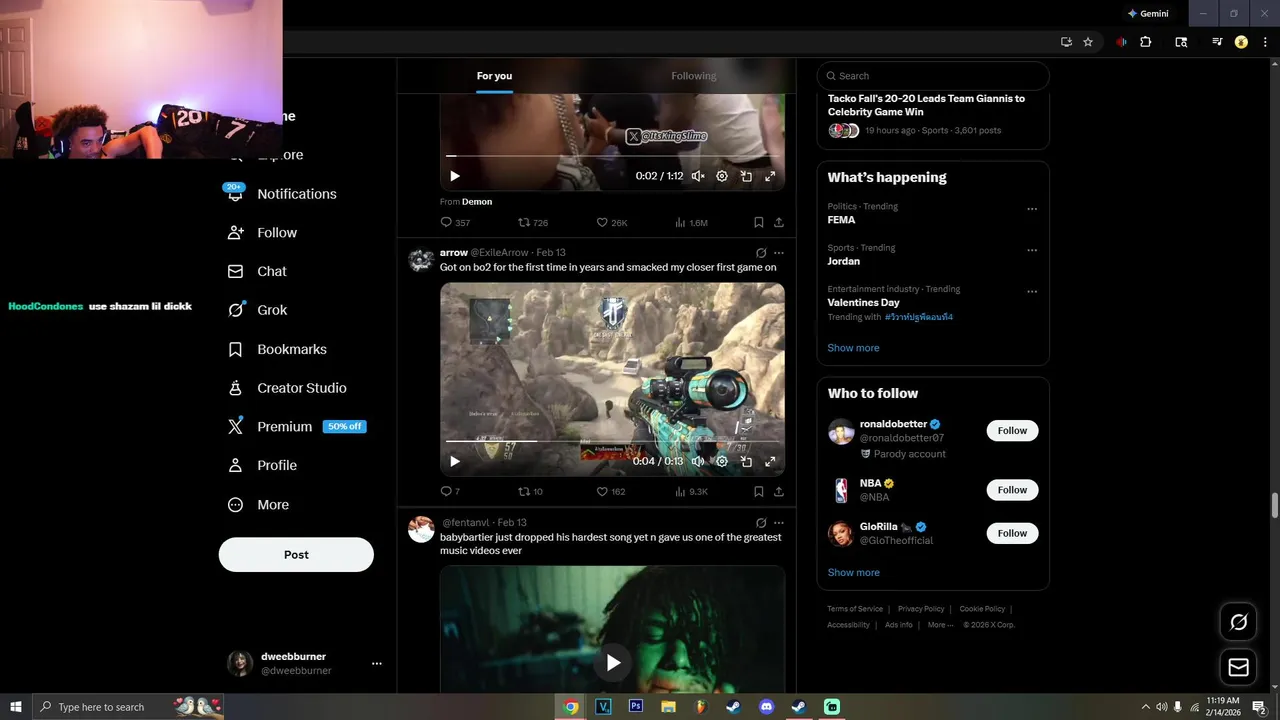This screenshot has width=1280, height=720.
Task: Open the floating messages envelope button
Action: [1238, 667]
